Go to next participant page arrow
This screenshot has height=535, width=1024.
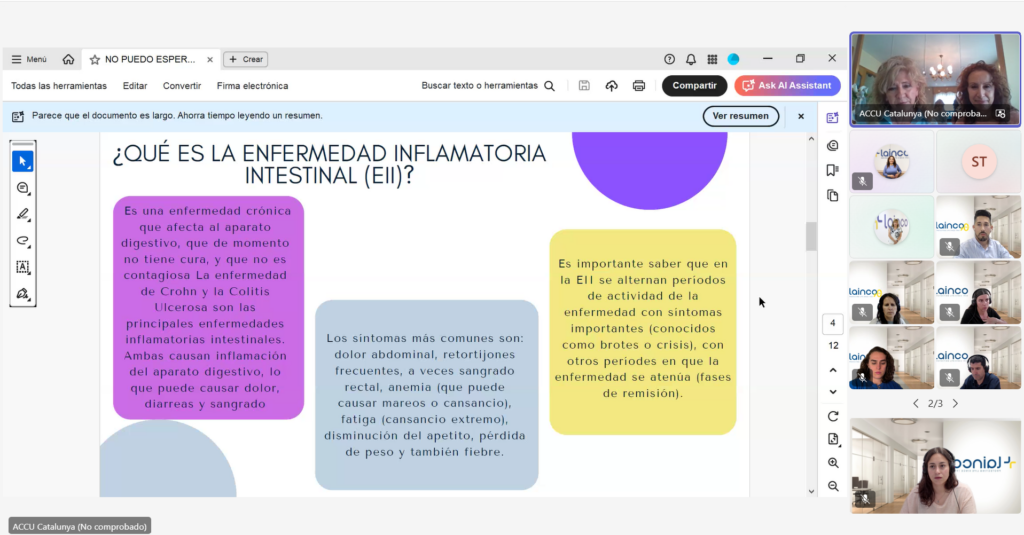(955, 404)
